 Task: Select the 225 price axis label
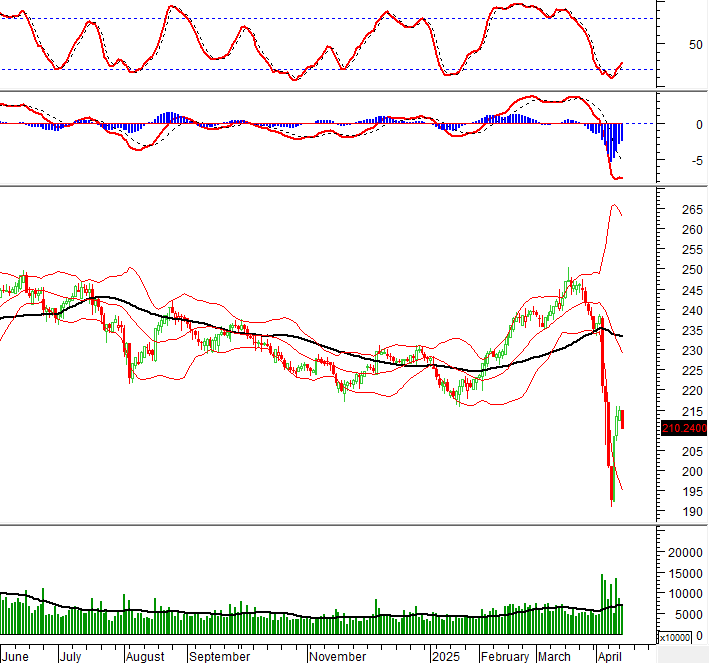(692, 370)
